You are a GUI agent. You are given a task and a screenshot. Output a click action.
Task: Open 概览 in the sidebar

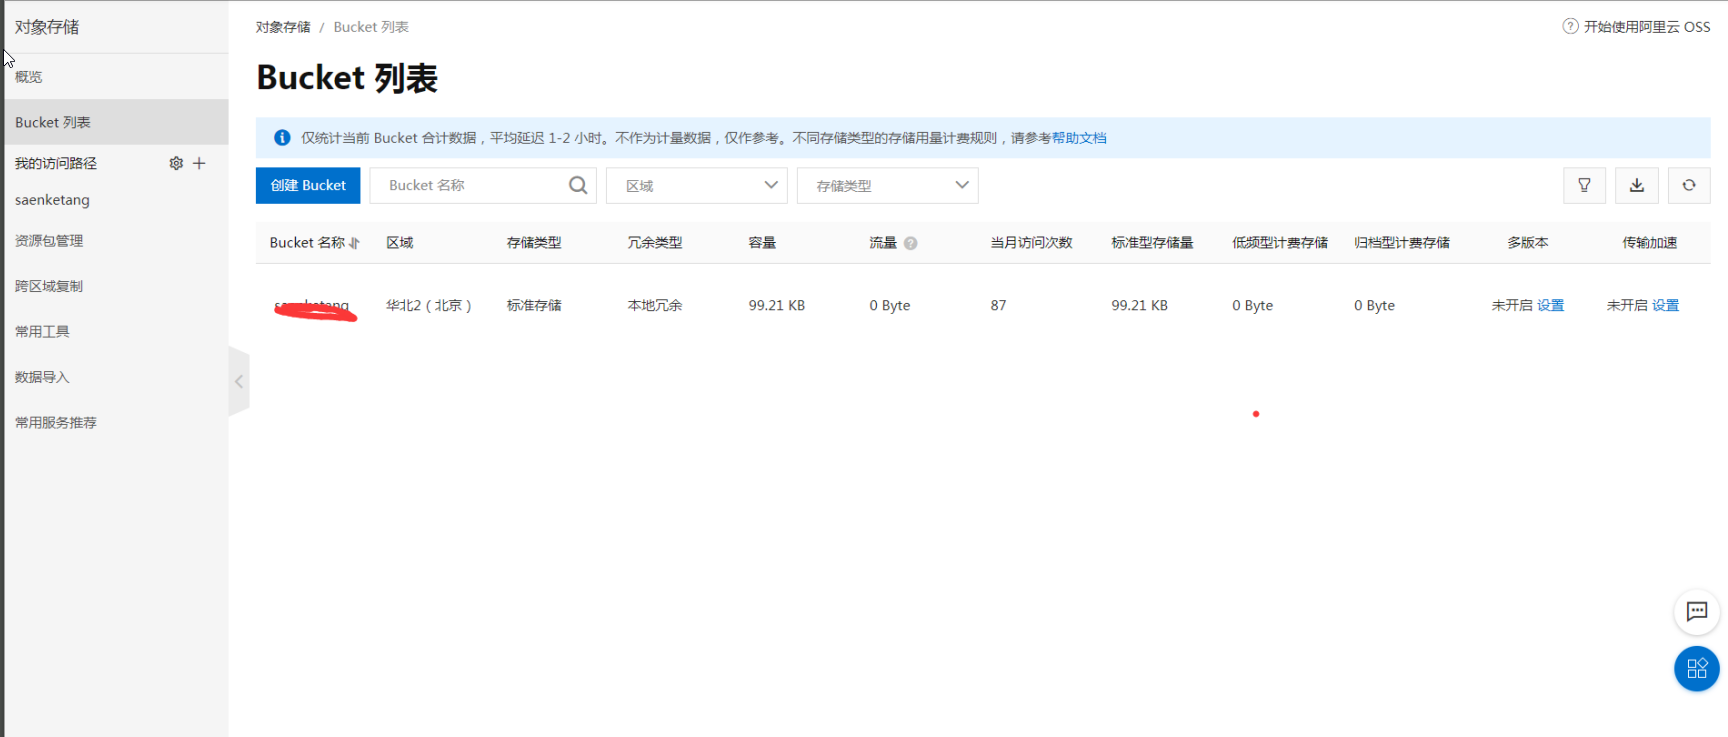(29, 77)
